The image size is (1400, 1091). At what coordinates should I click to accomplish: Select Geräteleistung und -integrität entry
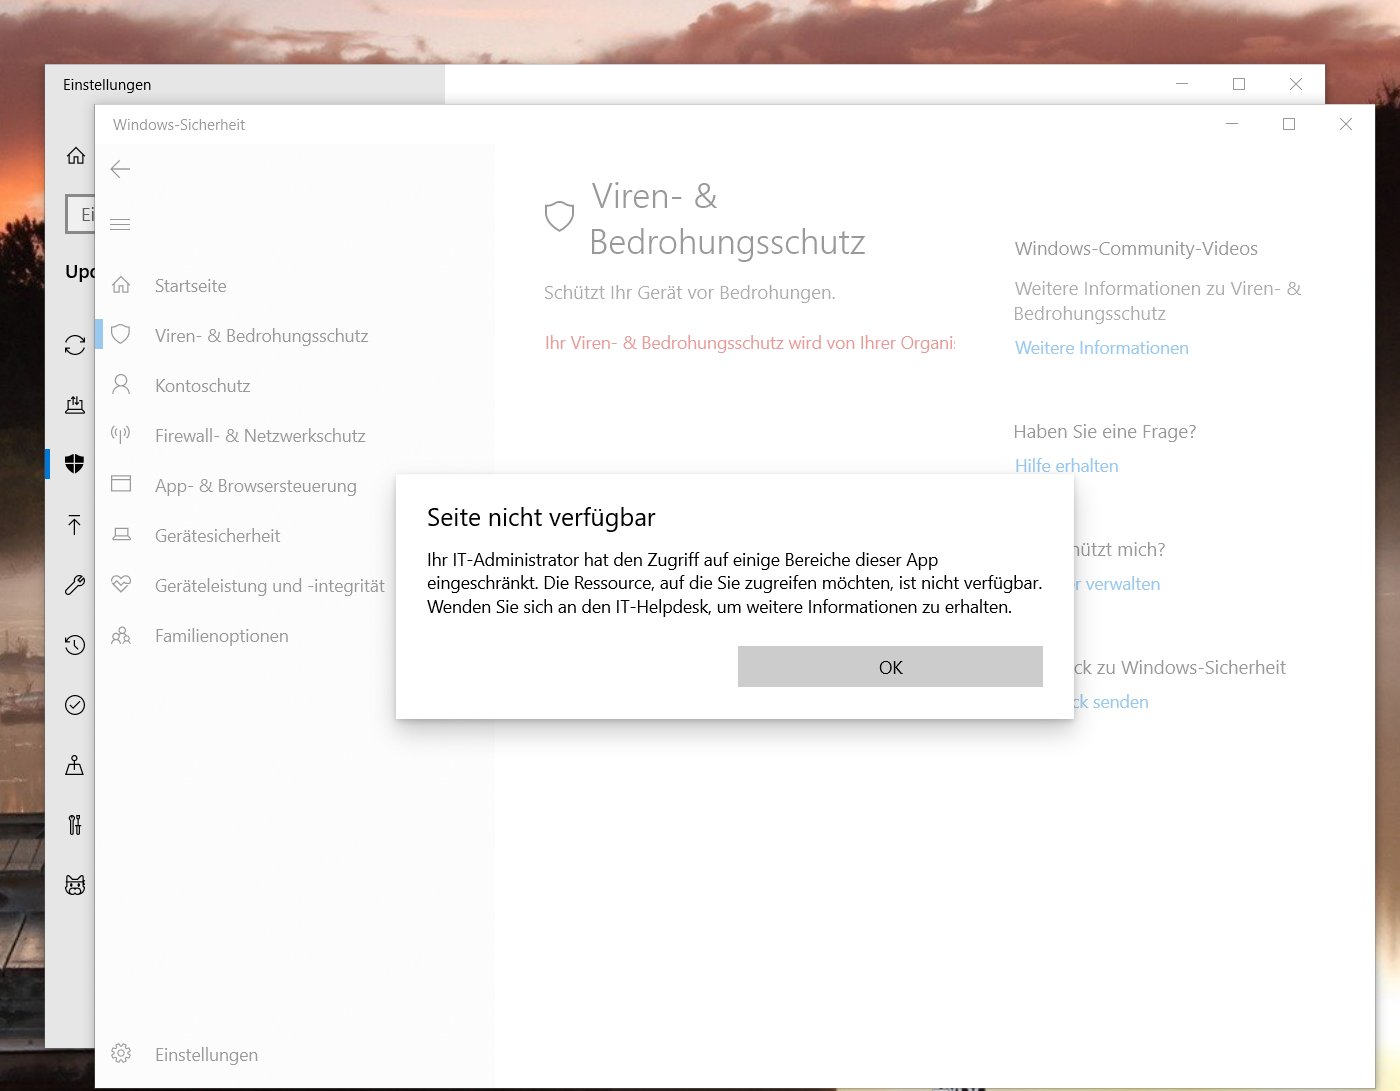[270, 586]
